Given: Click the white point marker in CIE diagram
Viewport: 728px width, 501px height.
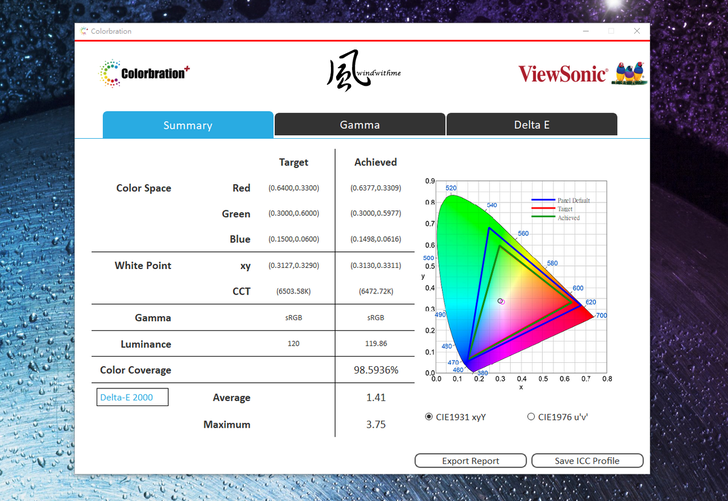Looking at the screenshot, I should pyautogui.click(x=502, y=300).
